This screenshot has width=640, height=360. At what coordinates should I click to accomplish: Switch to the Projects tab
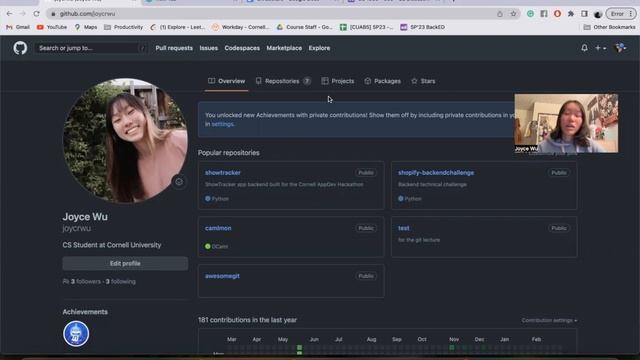pos(338,81)
